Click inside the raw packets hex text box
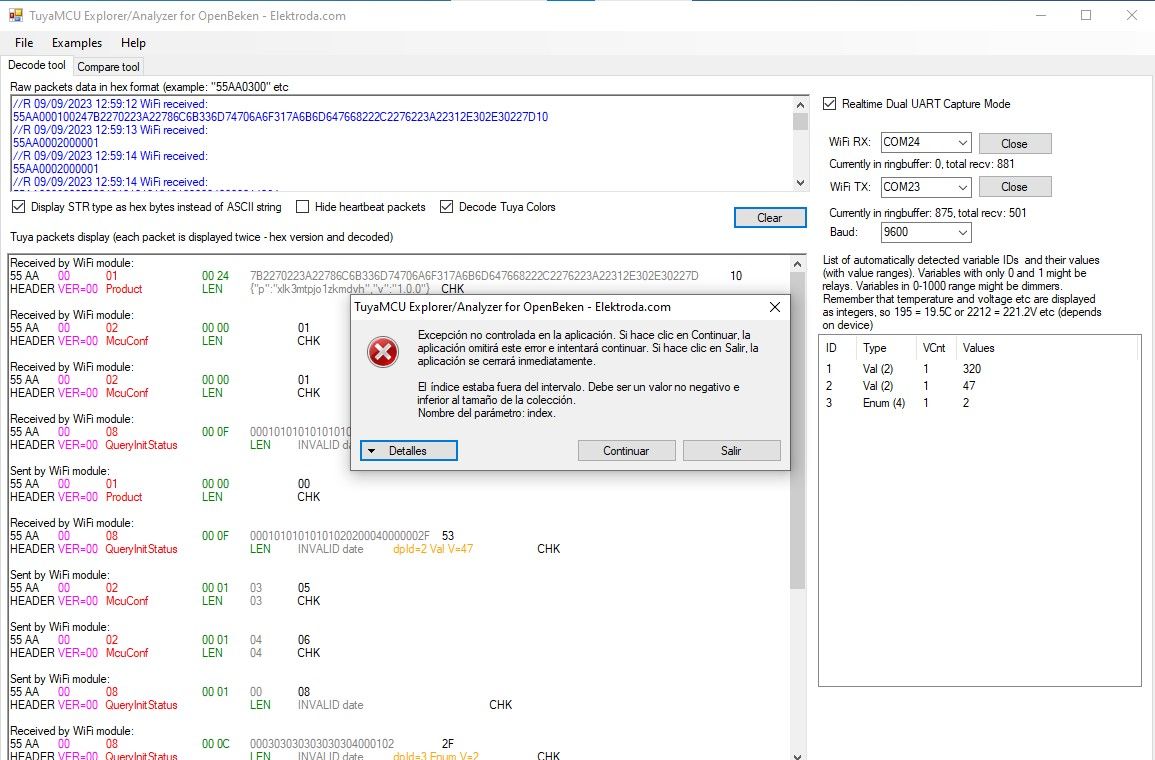This screenshot has height=760, width=1155. (x=401, y=143)
